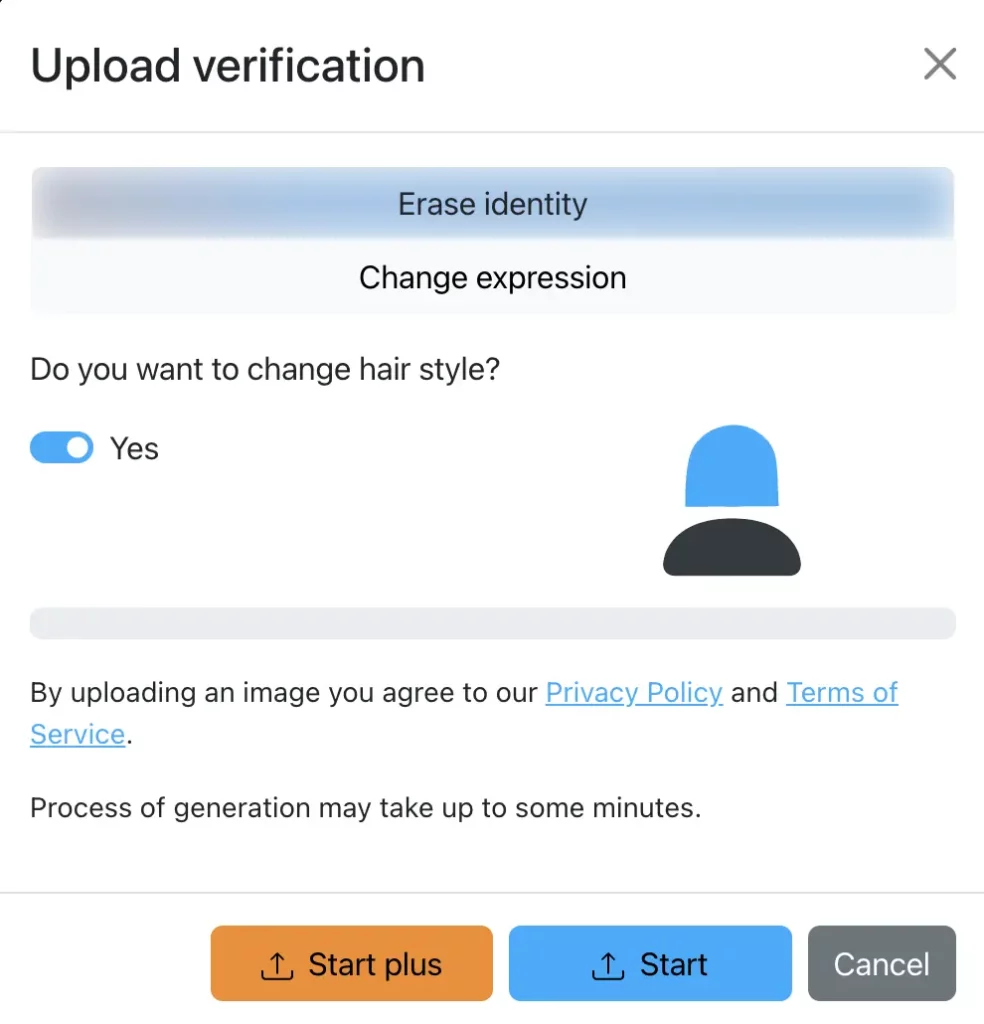Screen dimensions: 984x1024
Task: Click the Yes label beside the switch
Action: pos(134,448)
